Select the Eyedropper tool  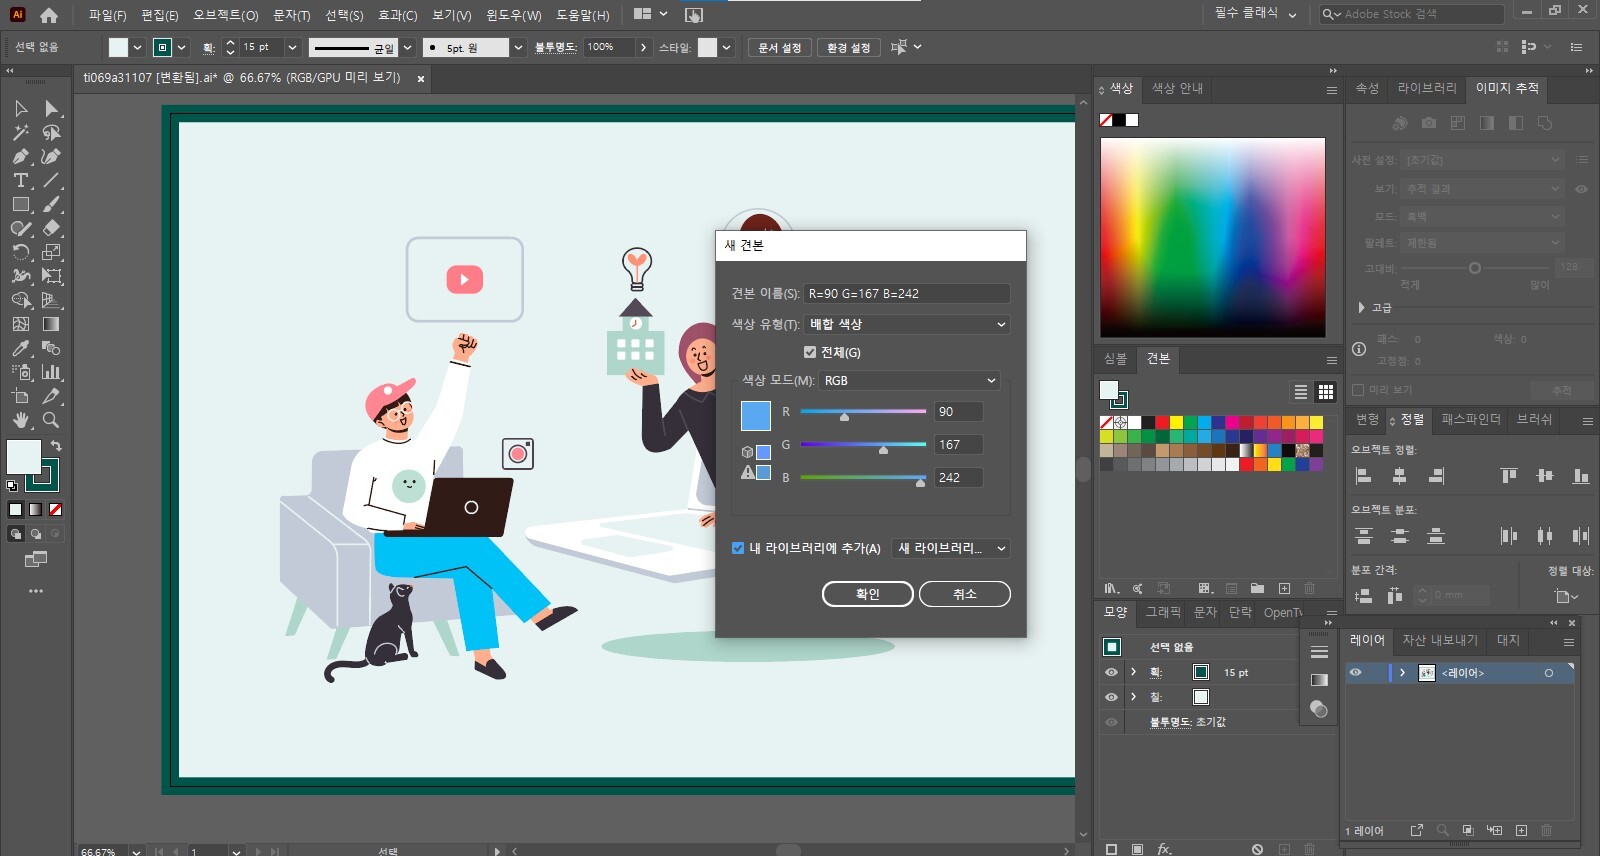[x=20, y=348]
